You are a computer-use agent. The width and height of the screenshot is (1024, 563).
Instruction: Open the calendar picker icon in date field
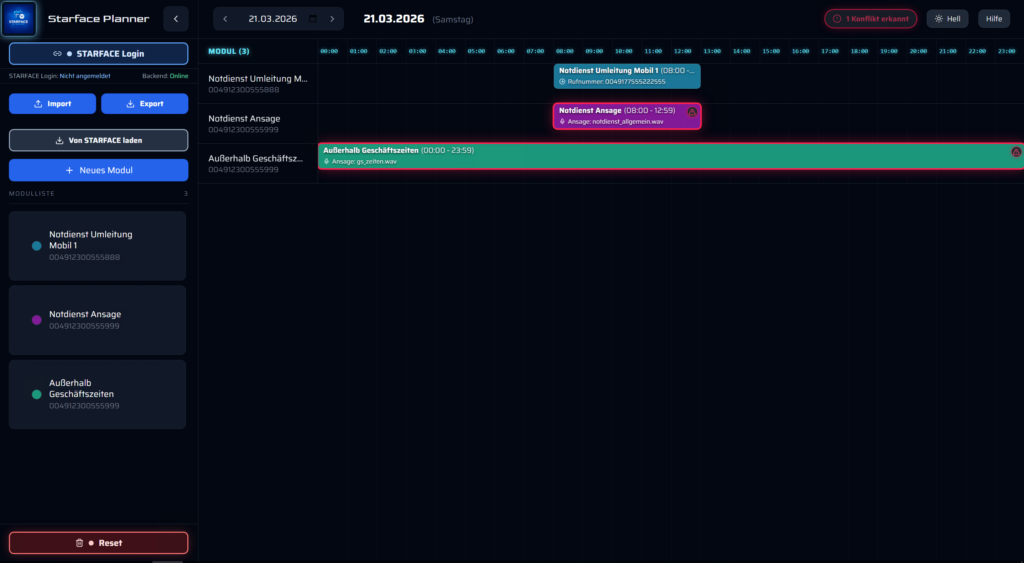click(313, 19)
